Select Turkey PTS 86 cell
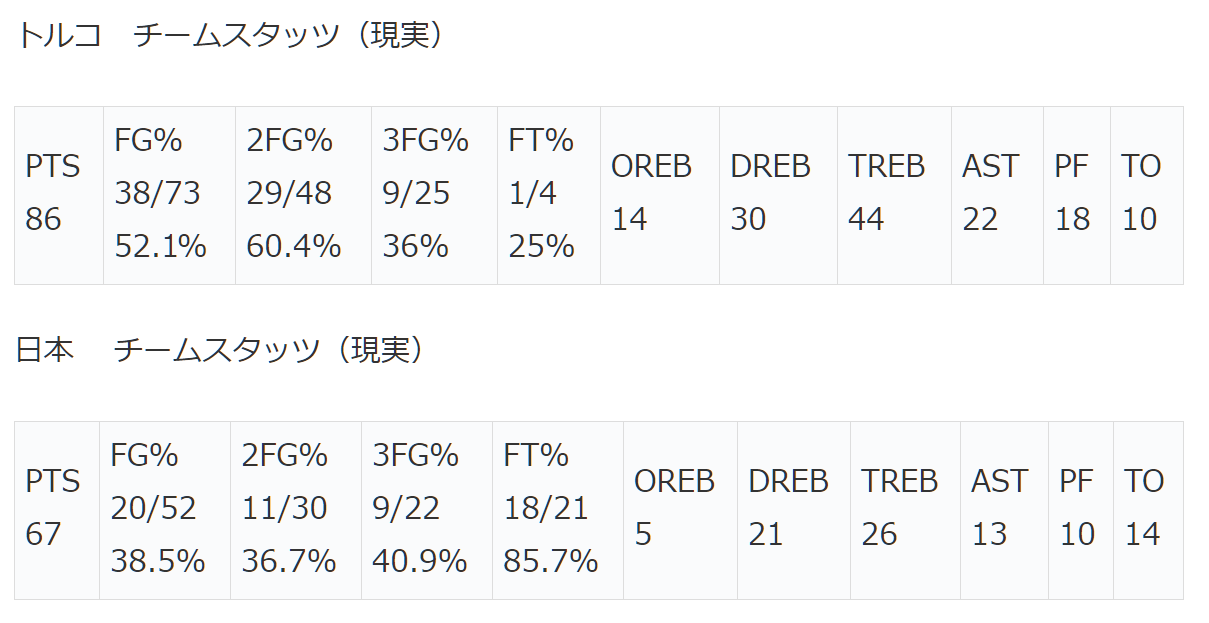 [x=59, y=195]
